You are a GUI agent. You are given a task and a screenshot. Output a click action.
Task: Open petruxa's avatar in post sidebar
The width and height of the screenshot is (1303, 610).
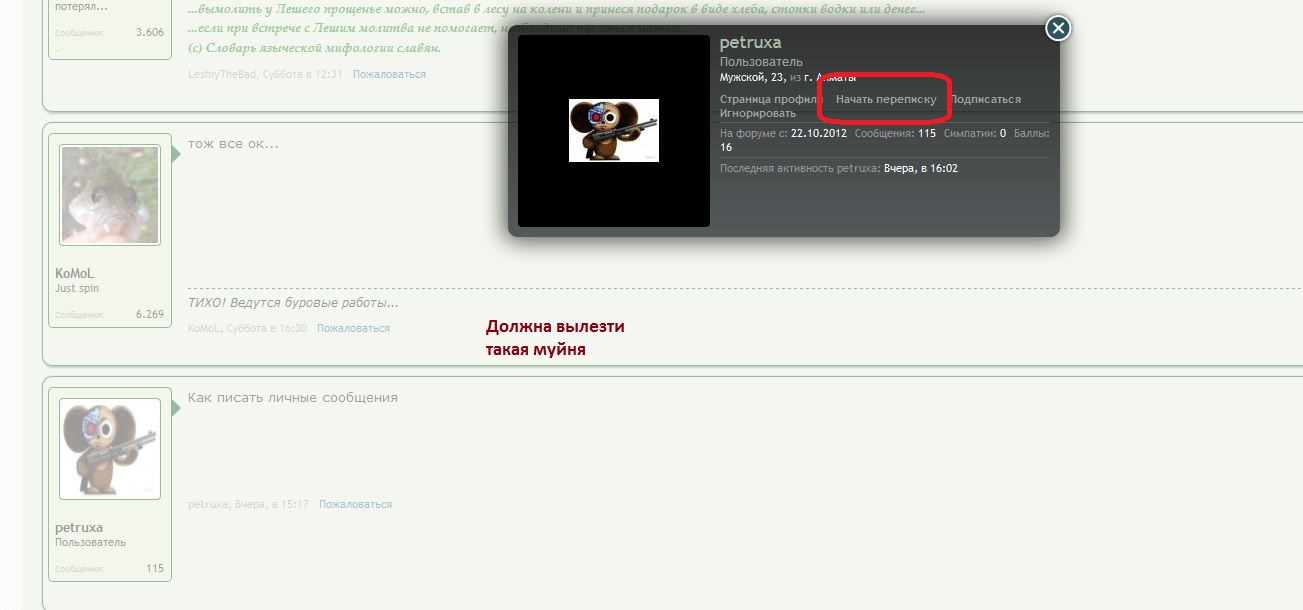tap(109, 449)
